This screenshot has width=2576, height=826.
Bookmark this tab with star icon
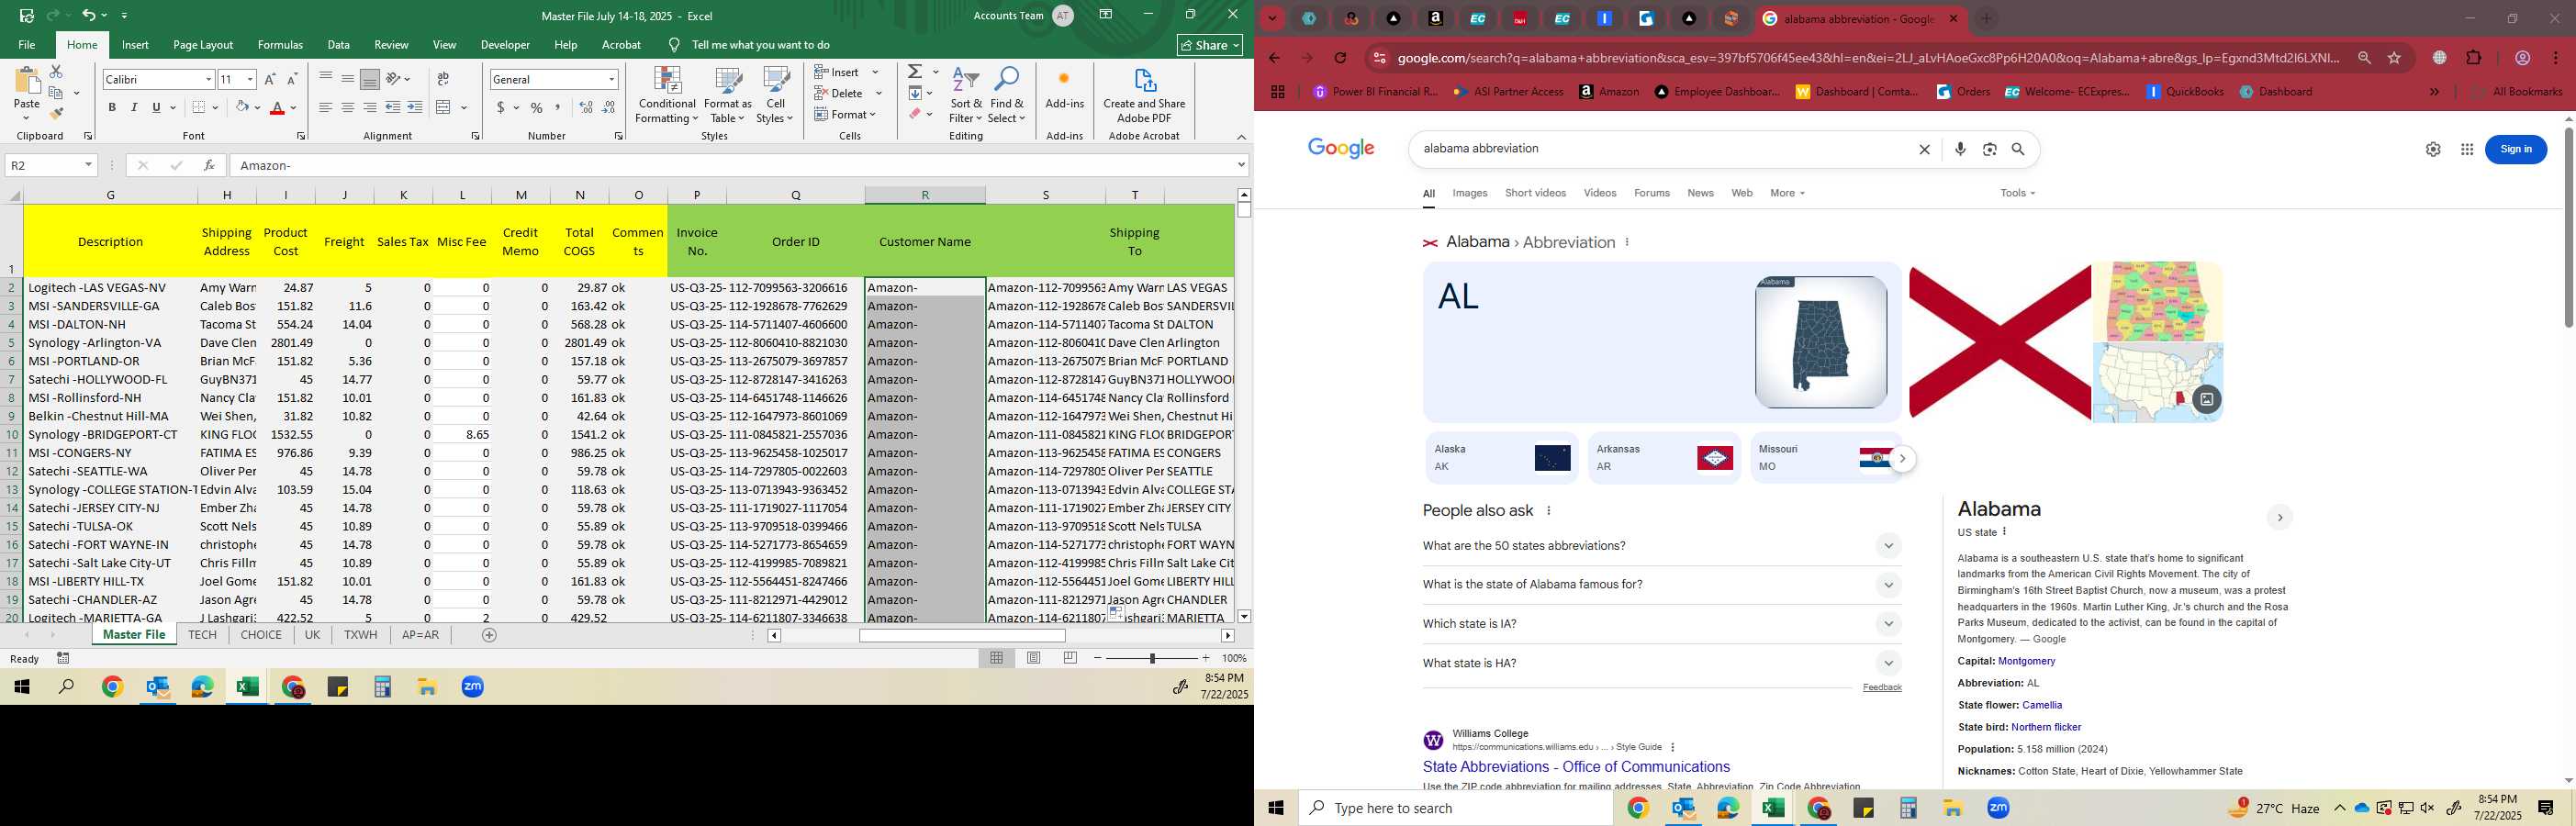click(x=2394, y=58)
